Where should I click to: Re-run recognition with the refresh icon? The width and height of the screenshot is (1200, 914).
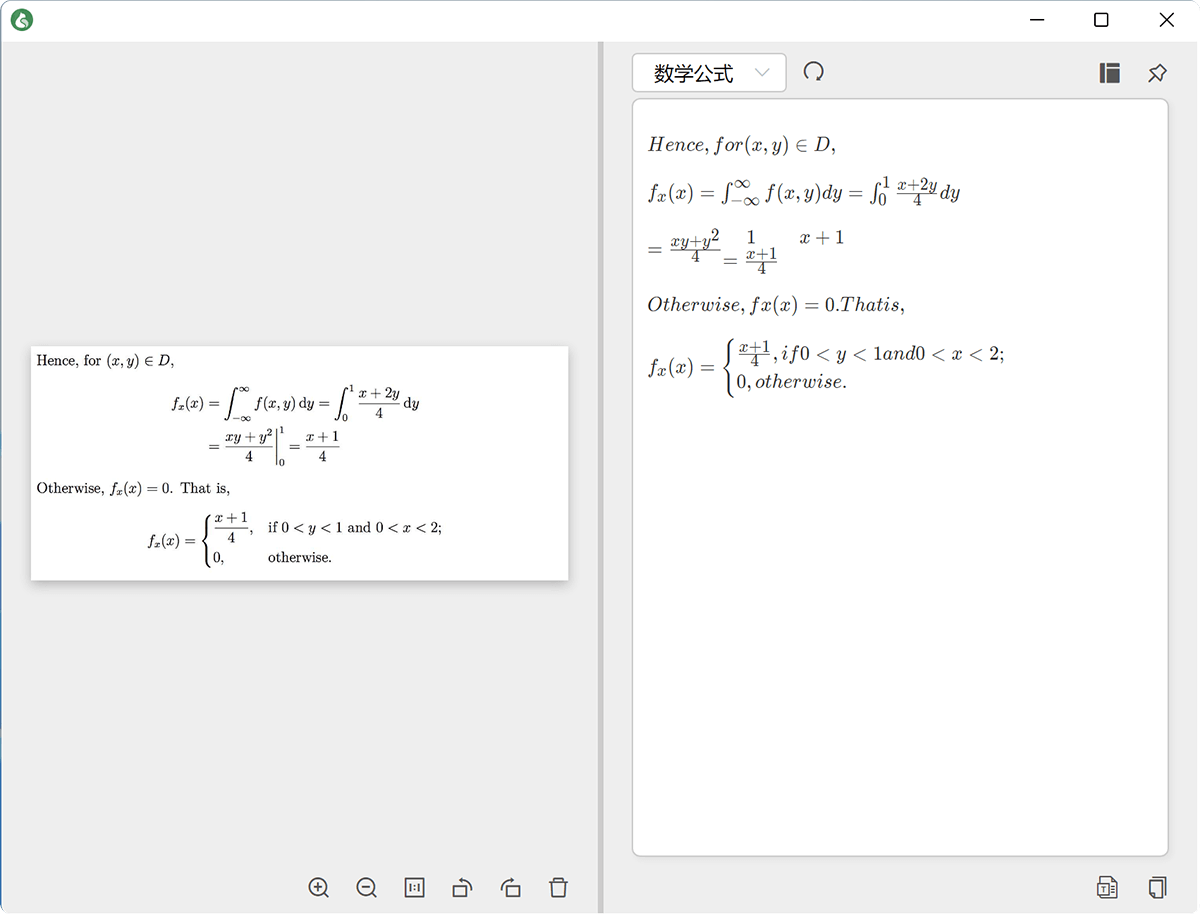pyautogui.click(x=814, y=72)
